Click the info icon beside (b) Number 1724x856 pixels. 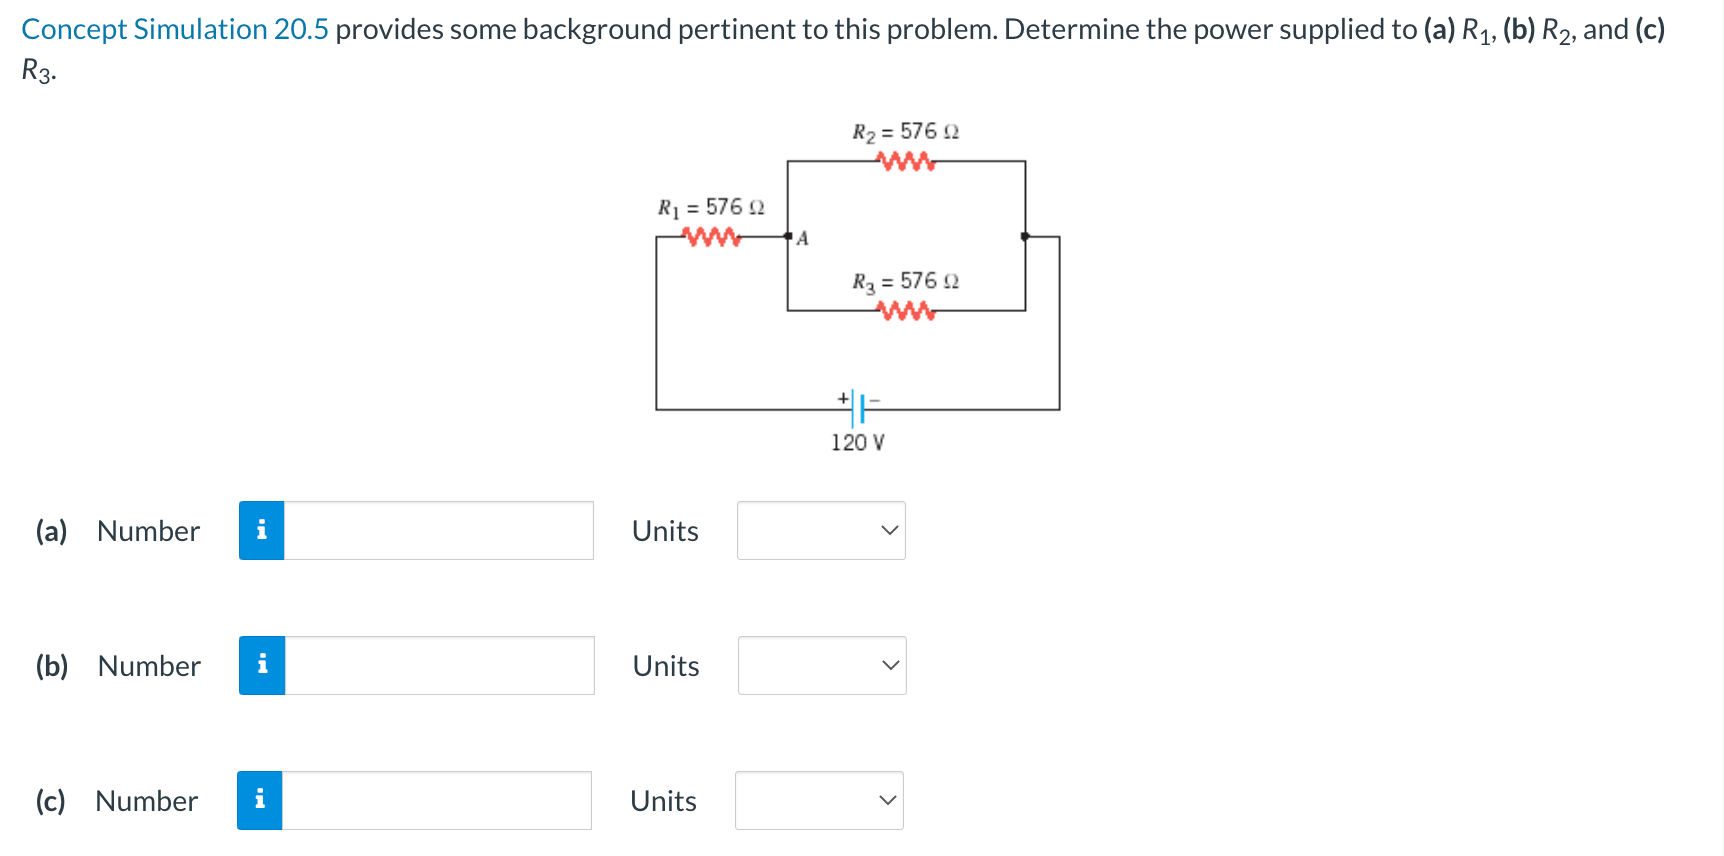point(261,665)
